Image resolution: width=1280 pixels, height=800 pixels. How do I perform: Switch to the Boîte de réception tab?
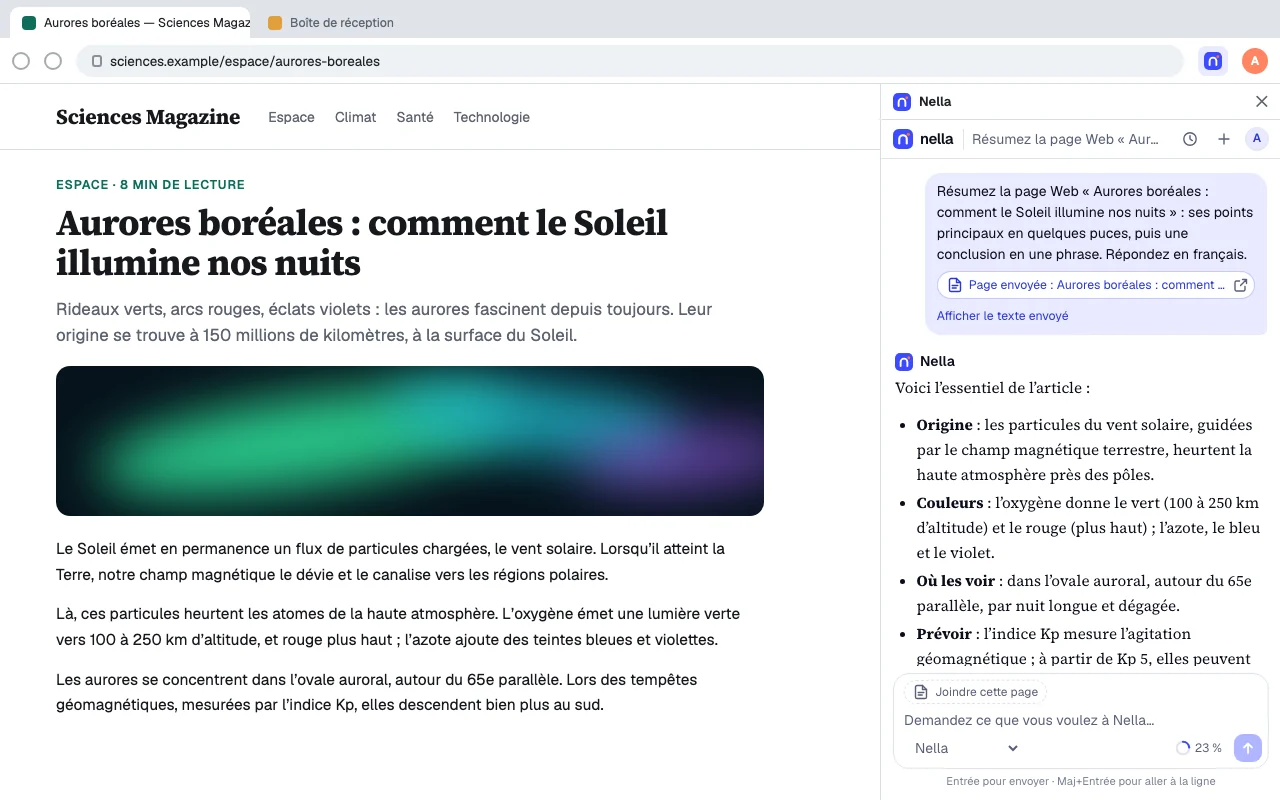pos(331,22)
